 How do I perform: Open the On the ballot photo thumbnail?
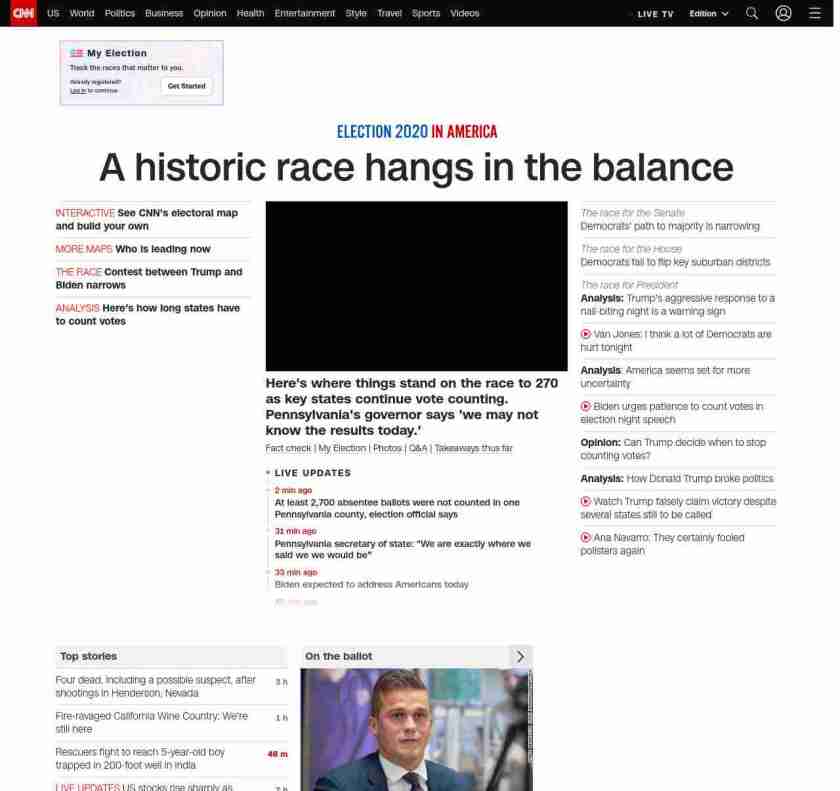pyautogui.click(x=416, y=729)
